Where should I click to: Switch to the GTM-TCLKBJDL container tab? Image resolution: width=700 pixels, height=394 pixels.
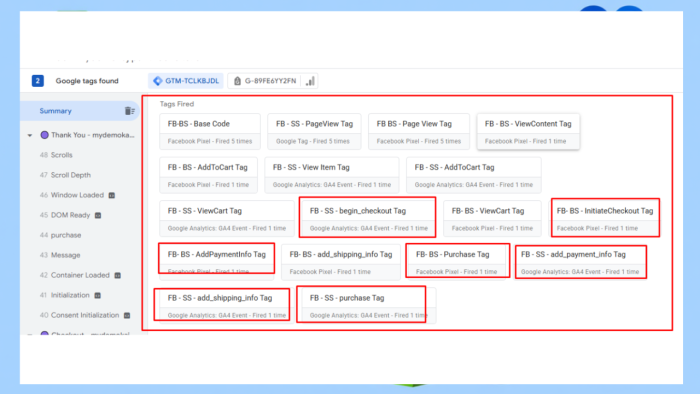click(x=186, y=81)
